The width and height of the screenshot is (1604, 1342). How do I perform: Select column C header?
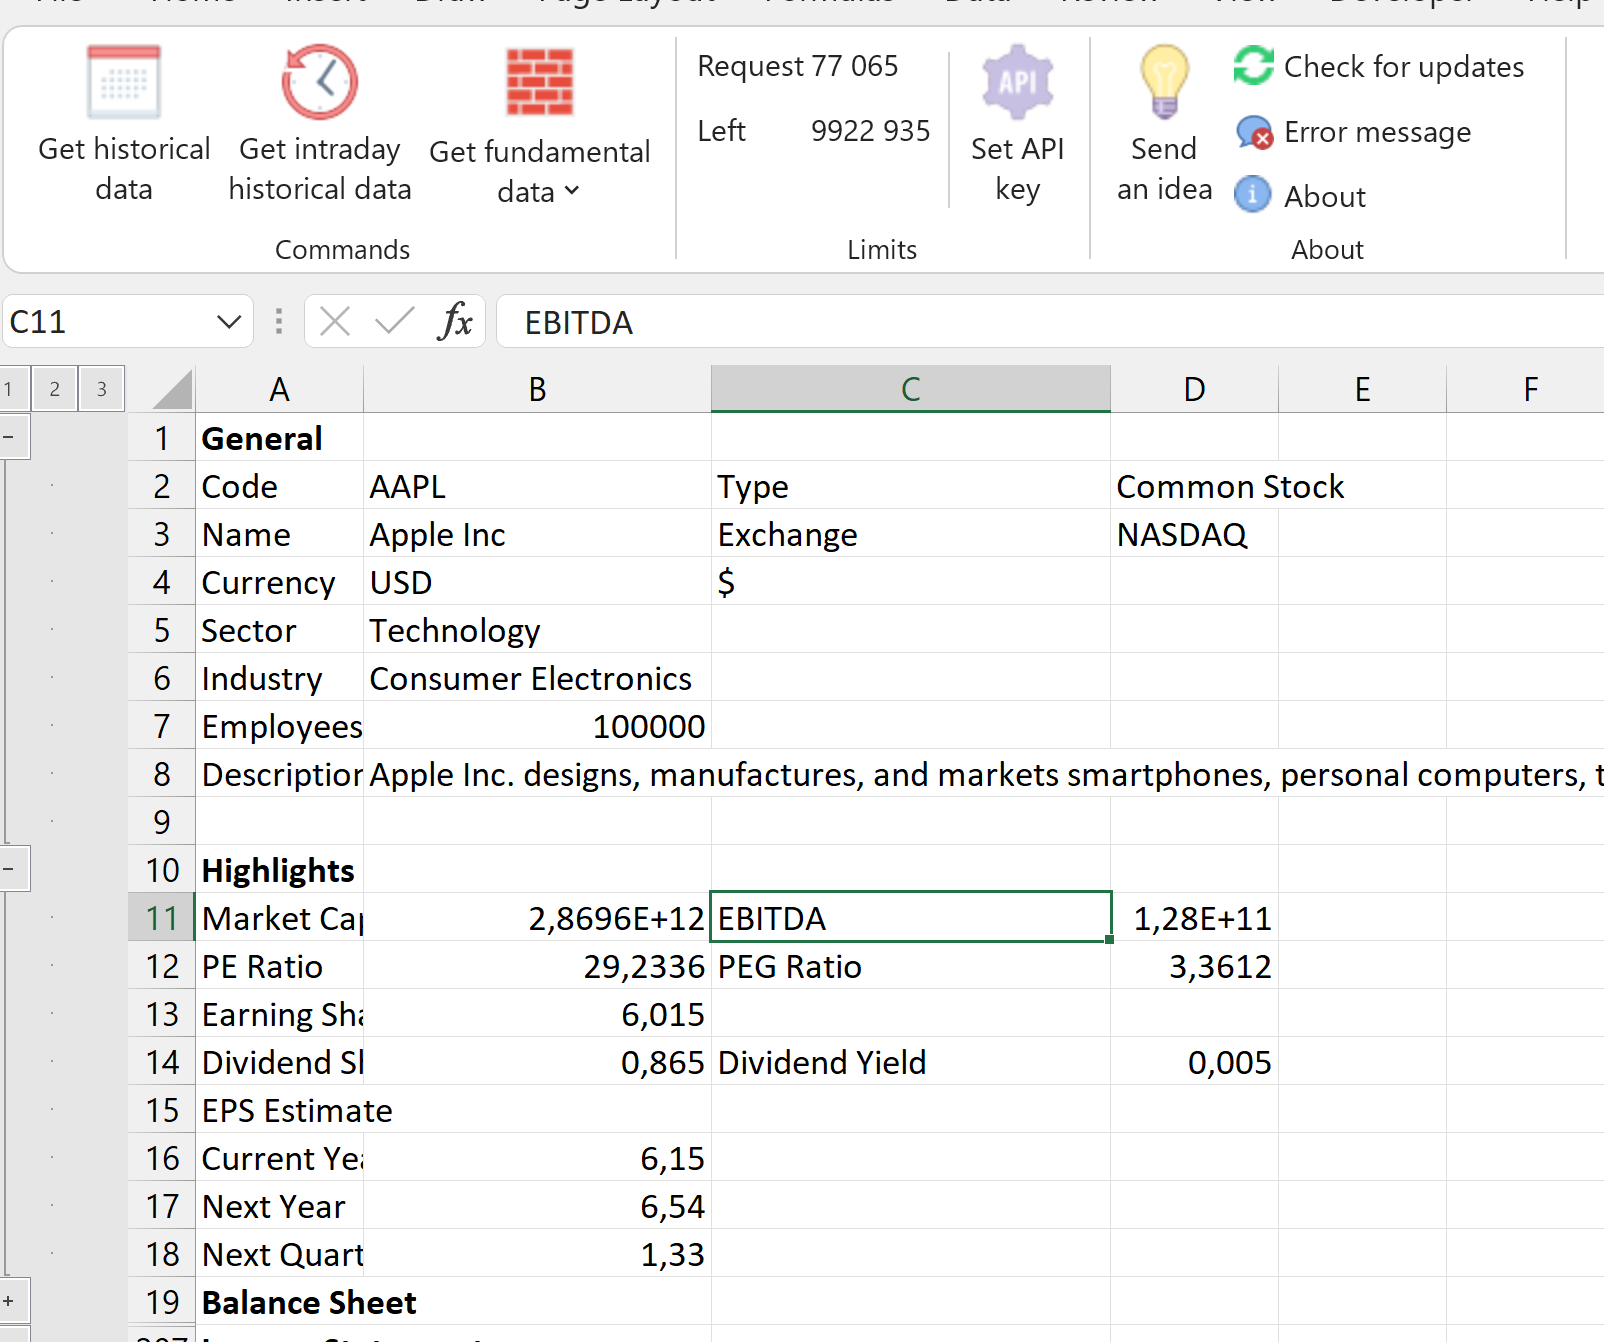click(910, 389)
